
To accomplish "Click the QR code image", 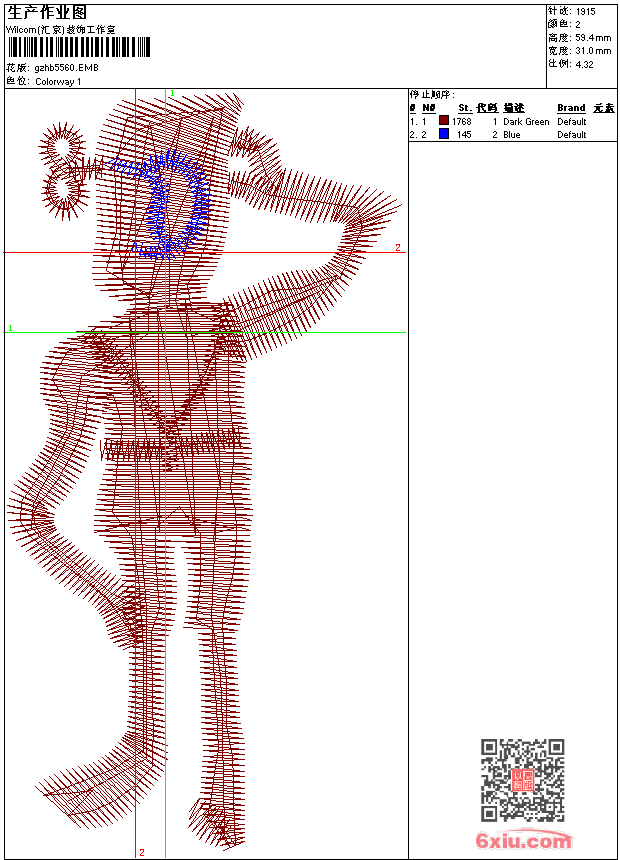I will coord(522,780).
